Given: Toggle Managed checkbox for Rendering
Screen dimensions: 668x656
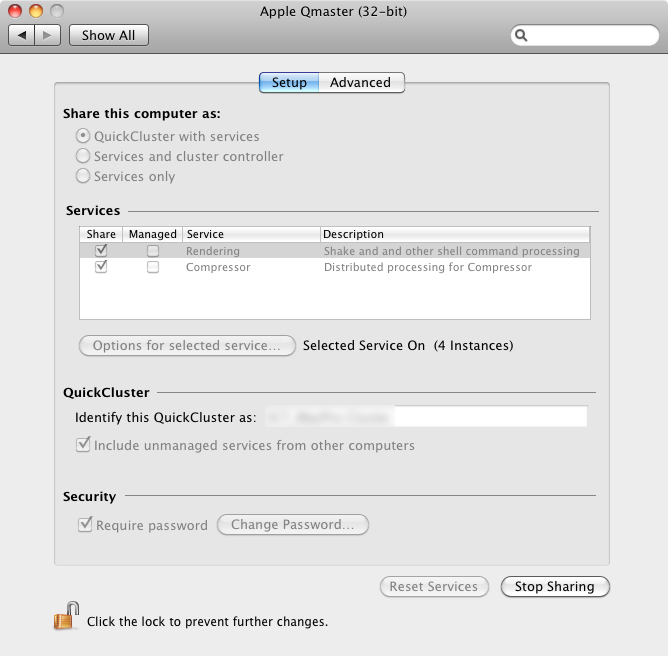Looking at the screenshot, I should coord(153,251).
